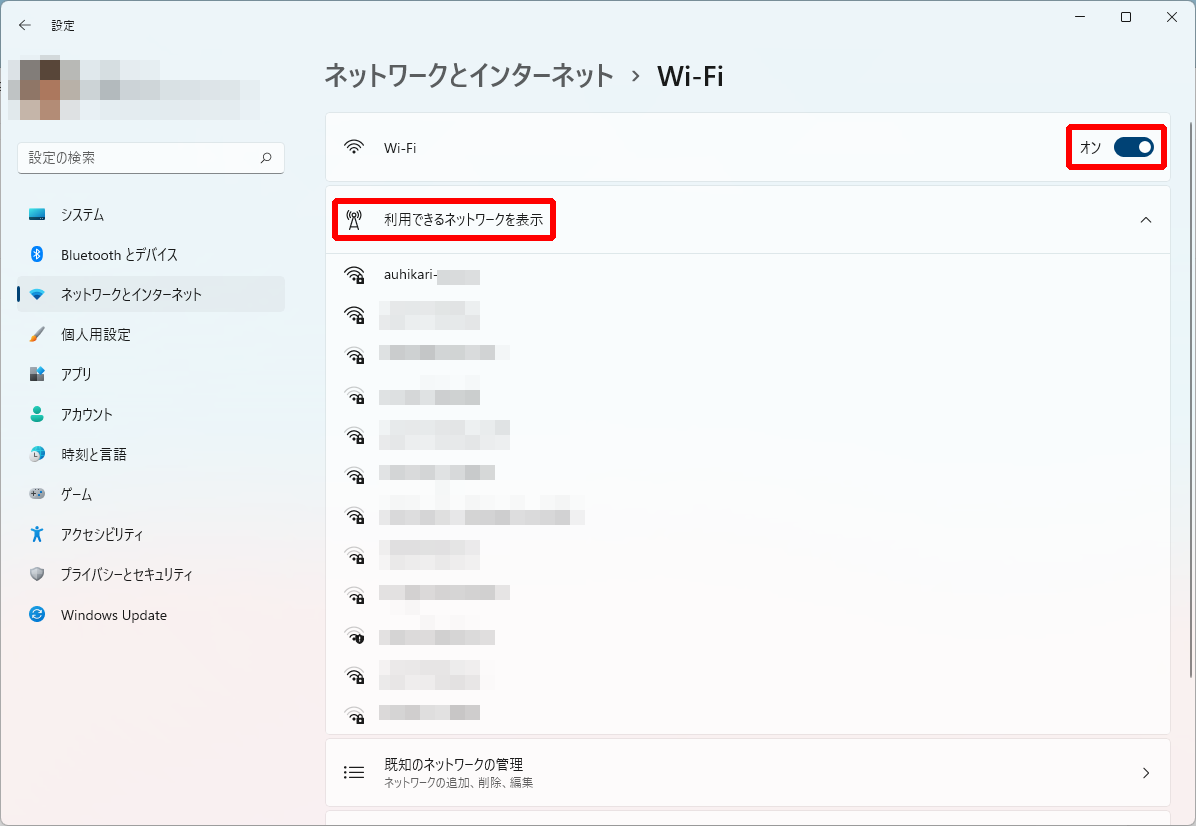This screenshot has height=826, width=1196.
Task: Select the auhikari Wi-Fi network
Action: (x=431, y=276)
